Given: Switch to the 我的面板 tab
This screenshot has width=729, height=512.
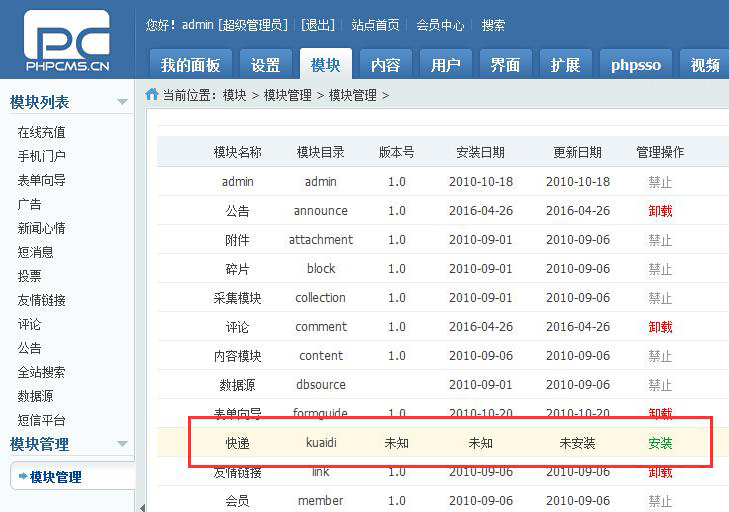Looking at the screenshot, I should point(190,65).
